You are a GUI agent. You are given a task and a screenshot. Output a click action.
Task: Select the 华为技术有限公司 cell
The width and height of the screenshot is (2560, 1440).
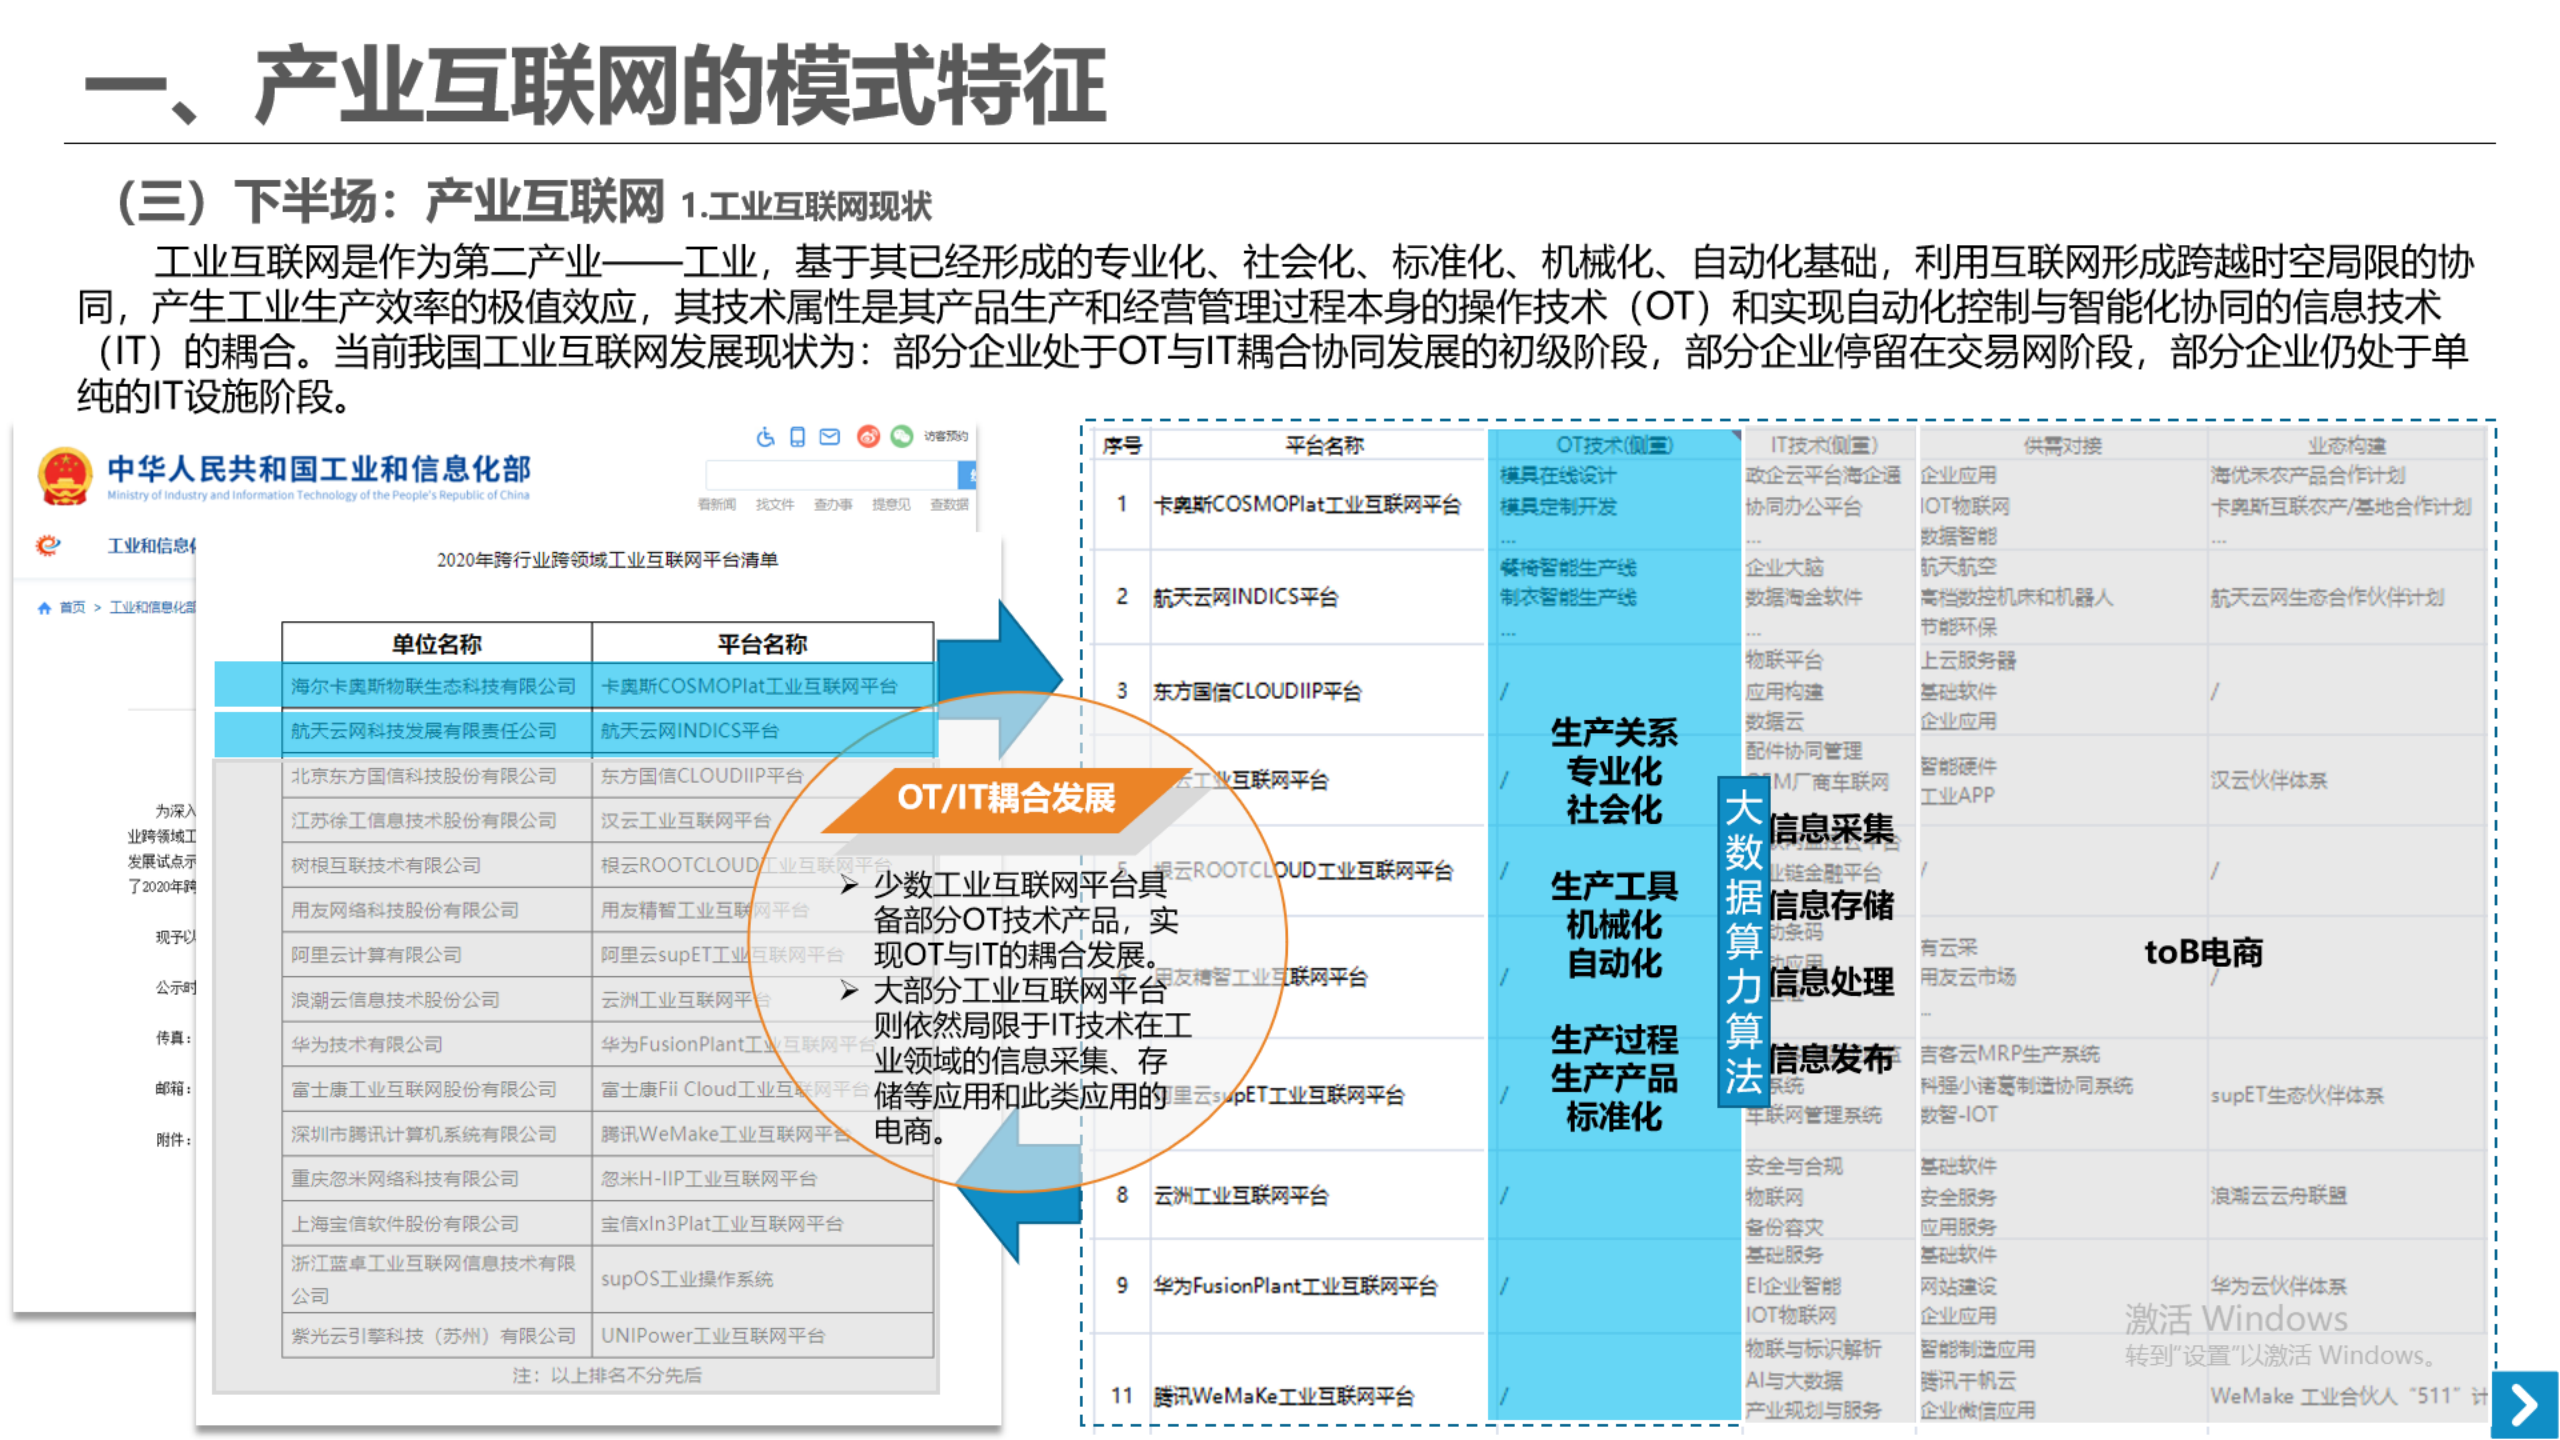click(437, 1045)
